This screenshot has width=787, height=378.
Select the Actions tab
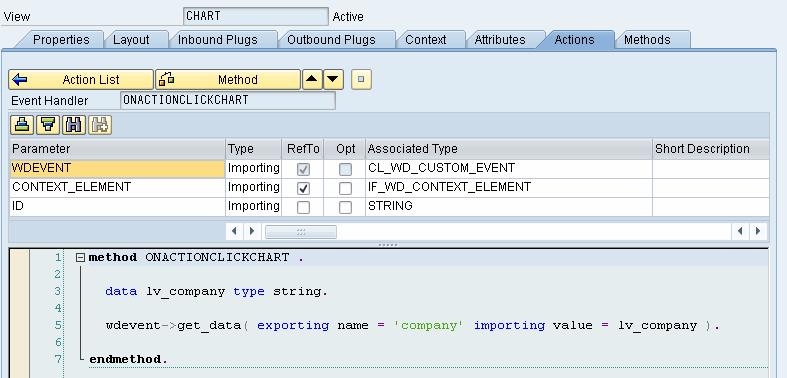(574, 40)
